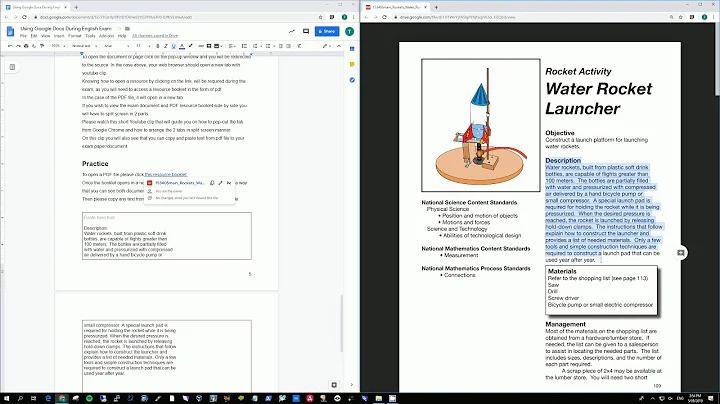This screenshot has width=720, height=404.
Task: Show the document outline panel
Action: [12, 67]
